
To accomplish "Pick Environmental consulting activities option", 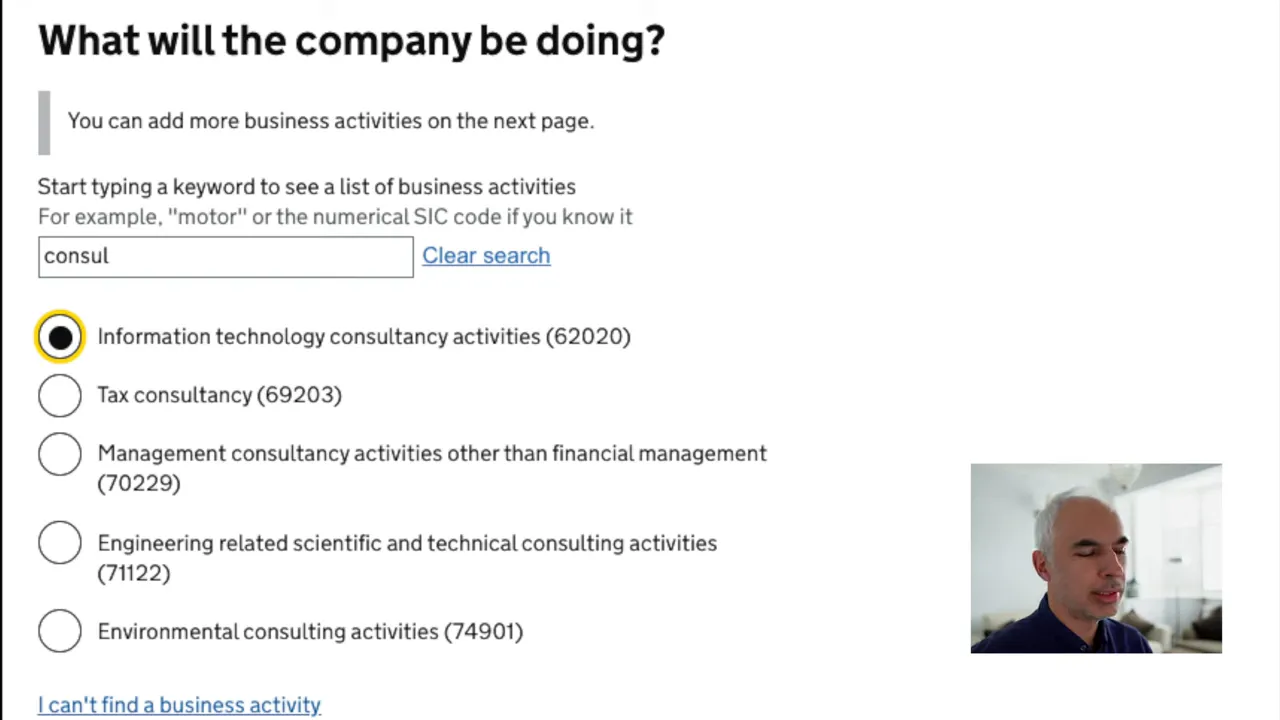I will tap(59, 630).
